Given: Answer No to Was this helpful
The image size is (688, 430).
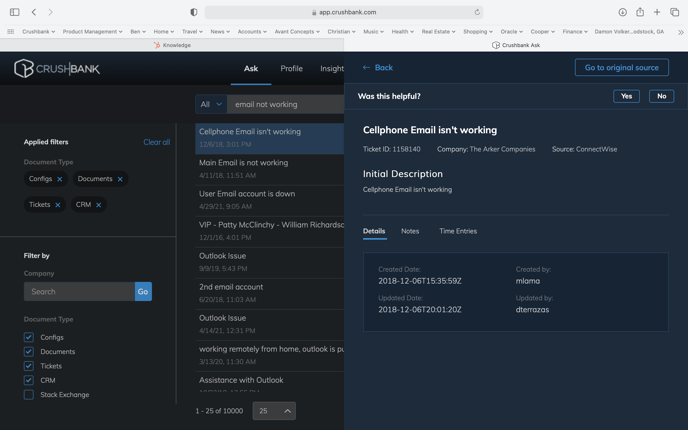Looking at the screenshot, I should coord(662,96).
